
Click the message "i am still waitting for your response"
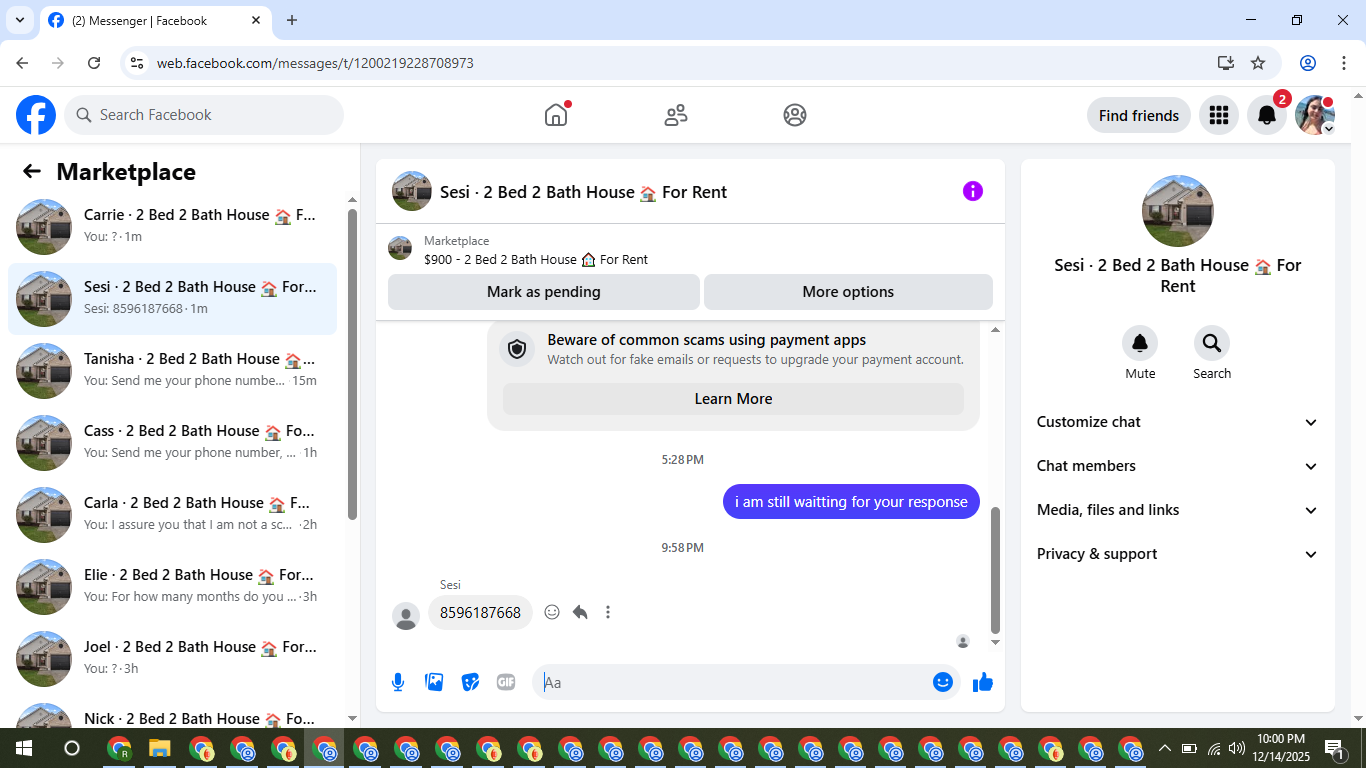(x=851, y=502)
